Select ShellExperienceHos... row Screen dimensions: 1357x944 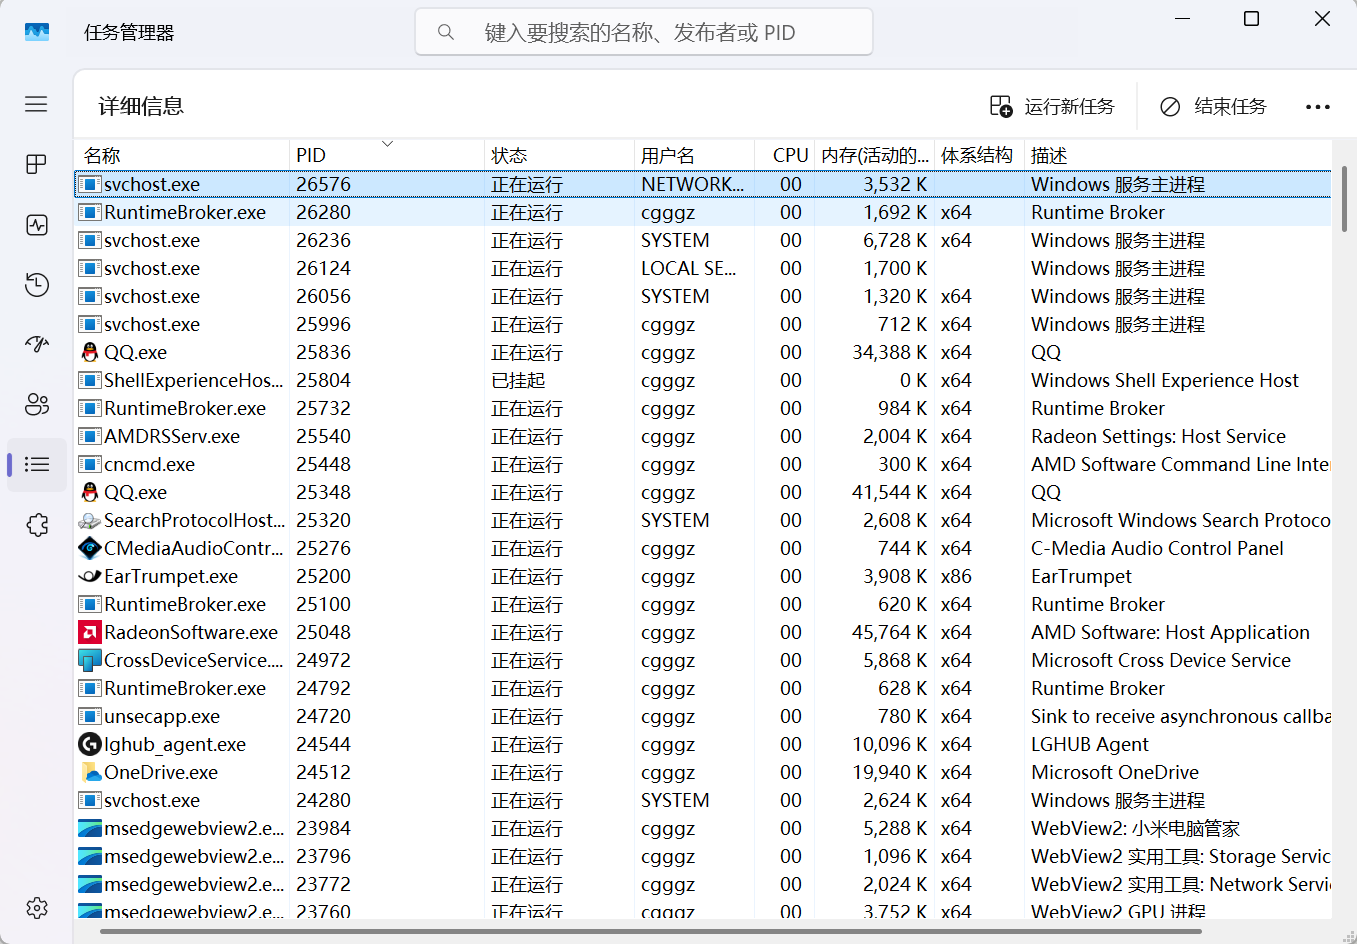click(x=703, y=380)
